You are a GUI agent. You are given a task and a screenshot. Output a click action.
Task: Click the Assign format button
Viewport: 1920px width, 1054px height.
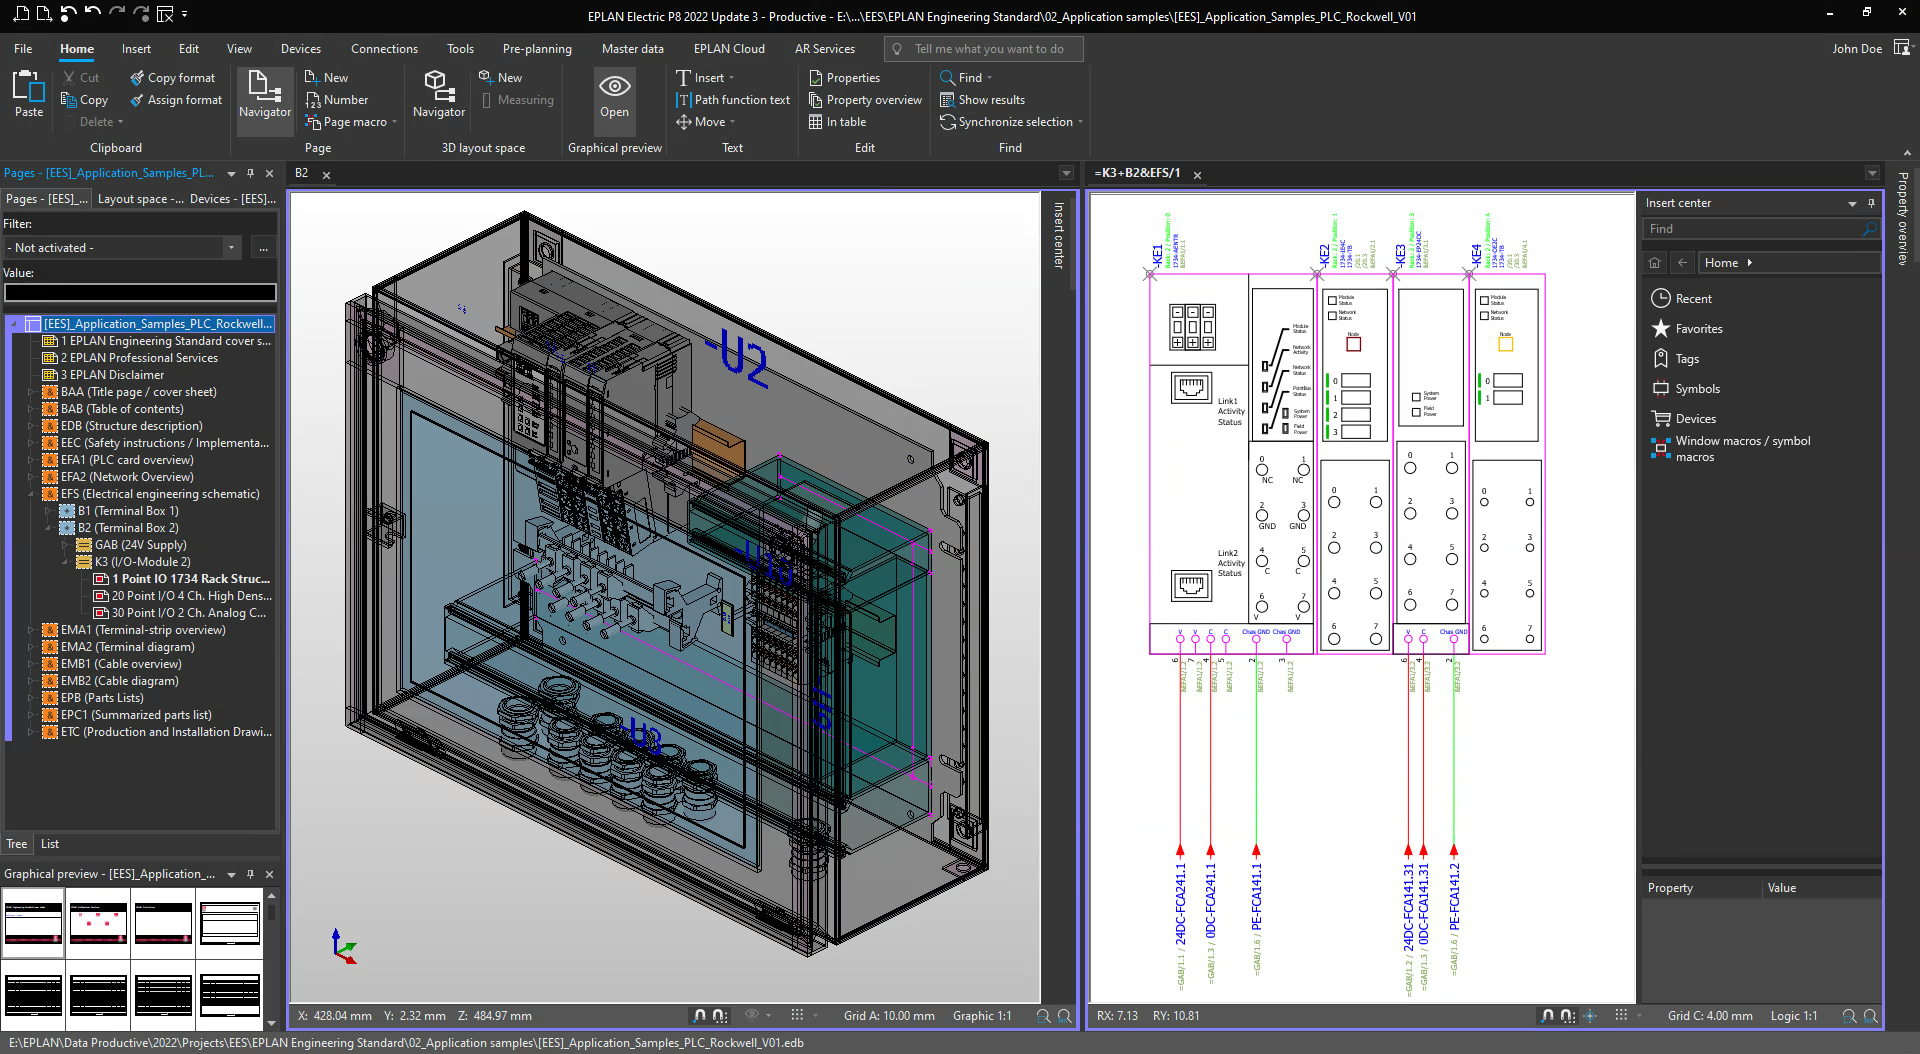point(177,100)
